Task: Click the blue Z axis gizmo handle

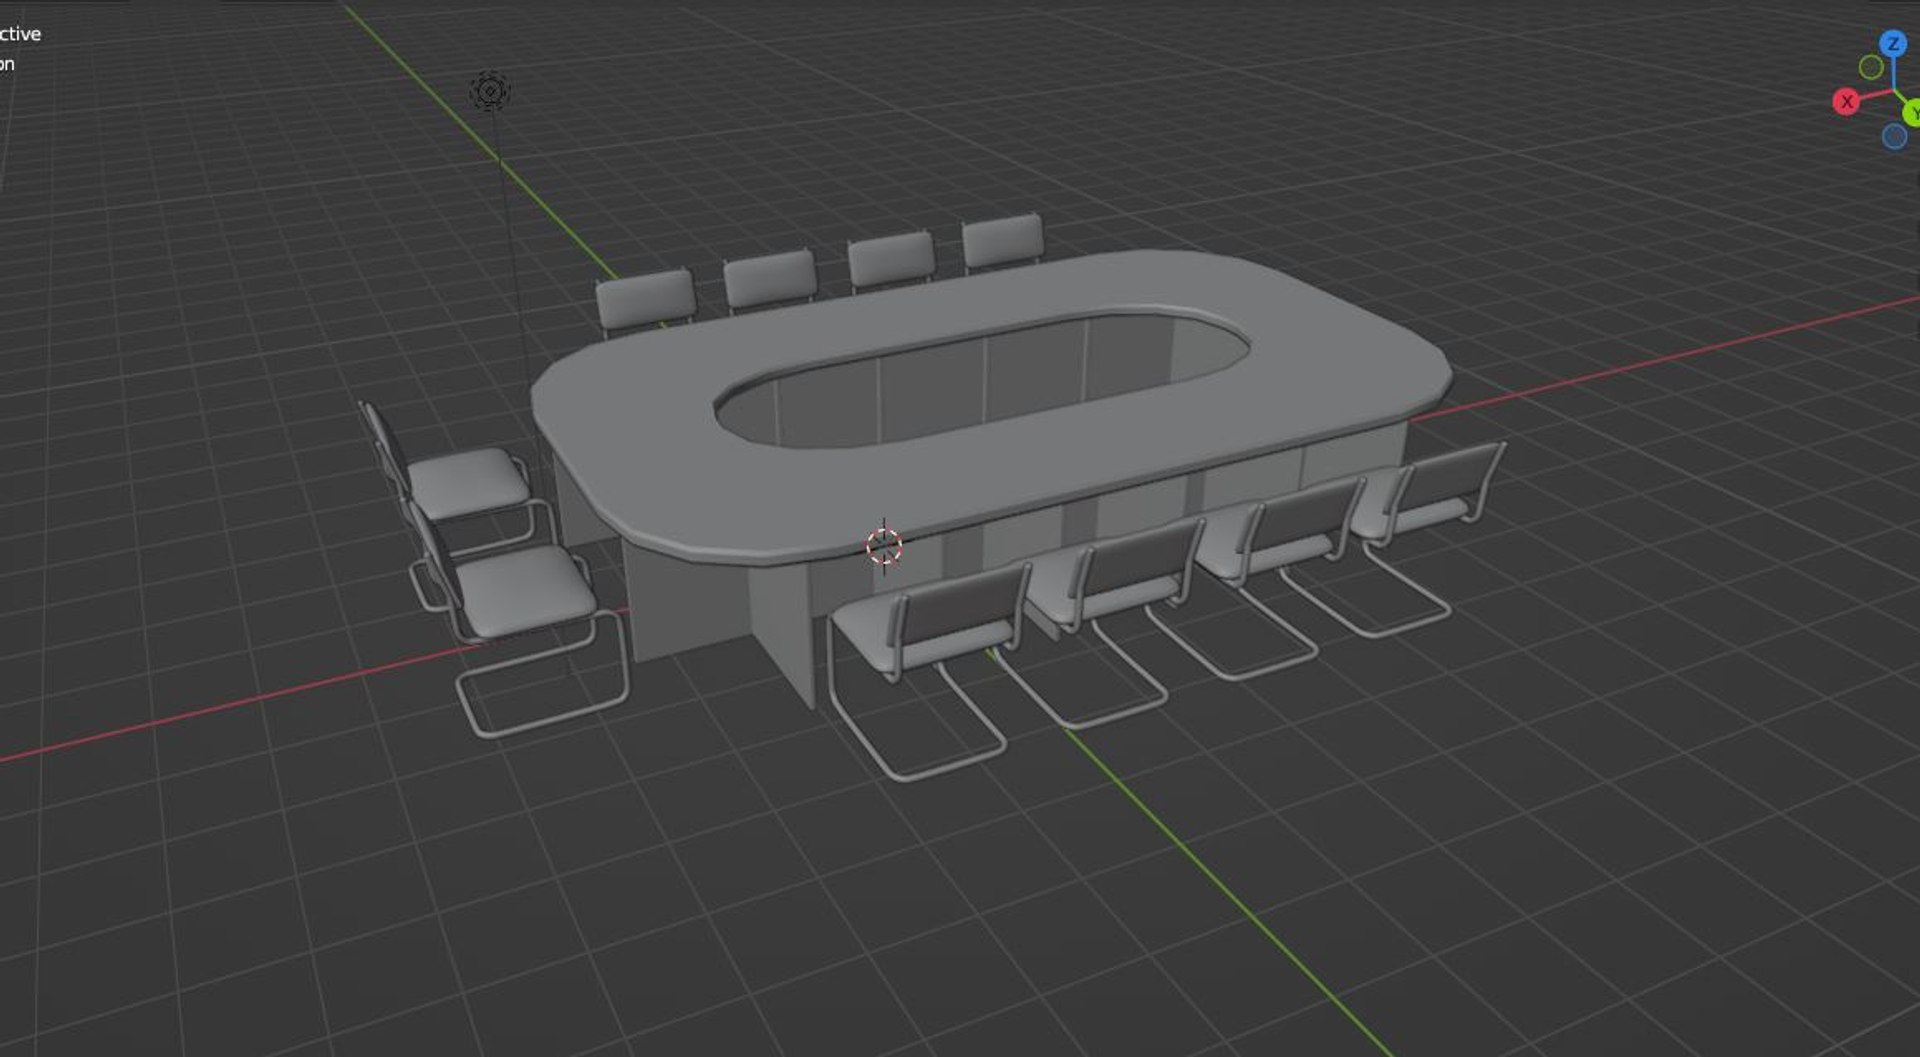Action: click(x=1892, y=44)
